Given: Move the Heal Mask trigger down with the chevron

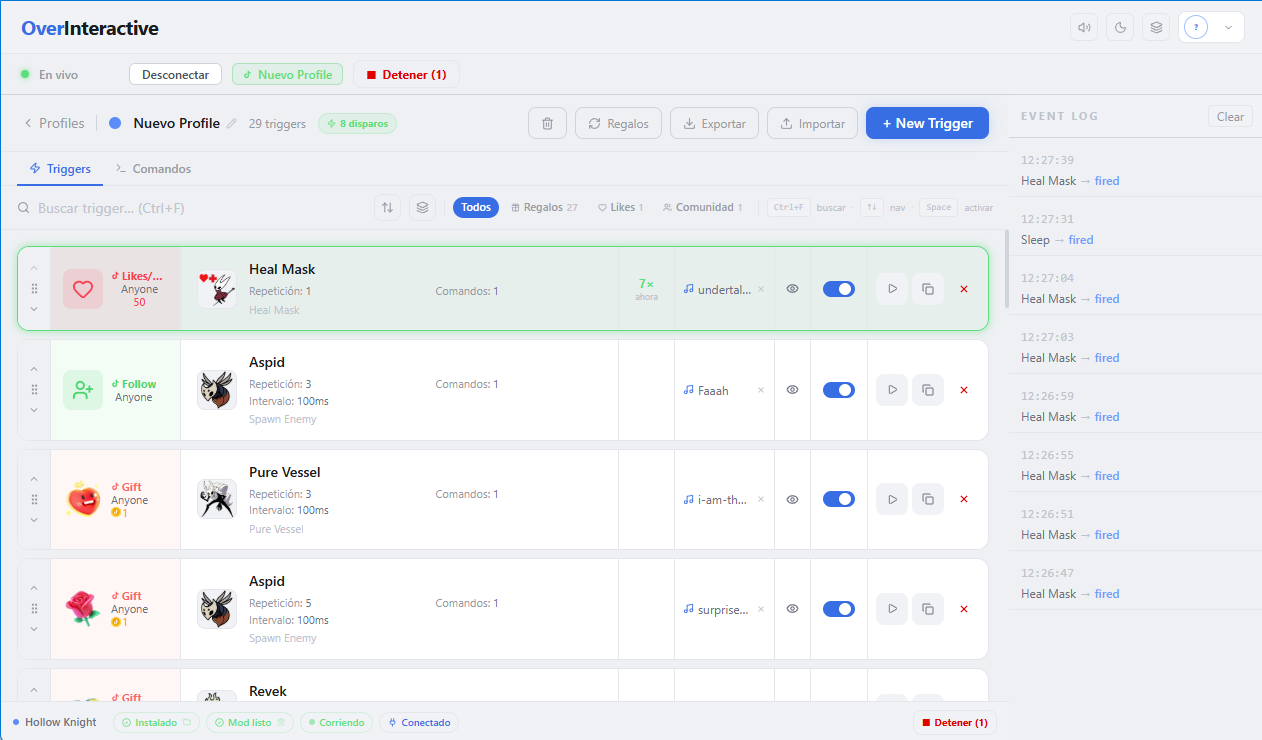Looking at the screenshot, I should 34,309.
